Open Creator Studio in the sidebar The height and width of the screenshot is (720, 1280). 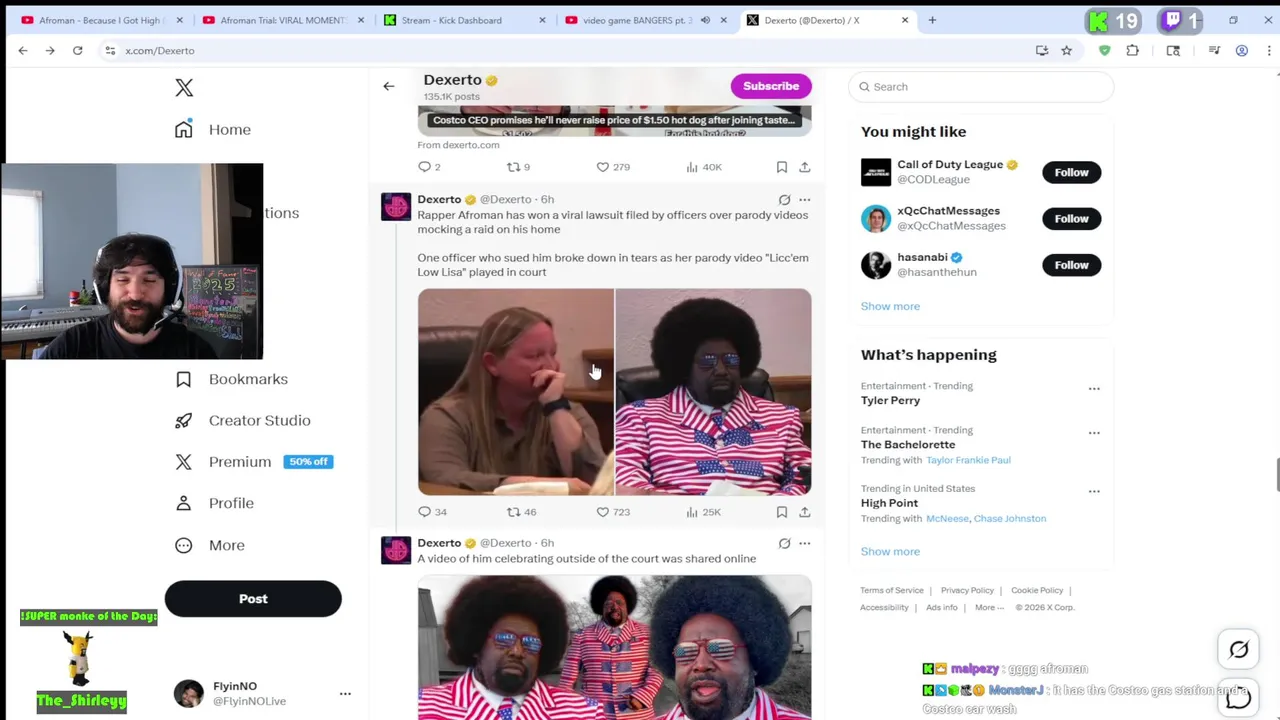click(x=242, y=420)
